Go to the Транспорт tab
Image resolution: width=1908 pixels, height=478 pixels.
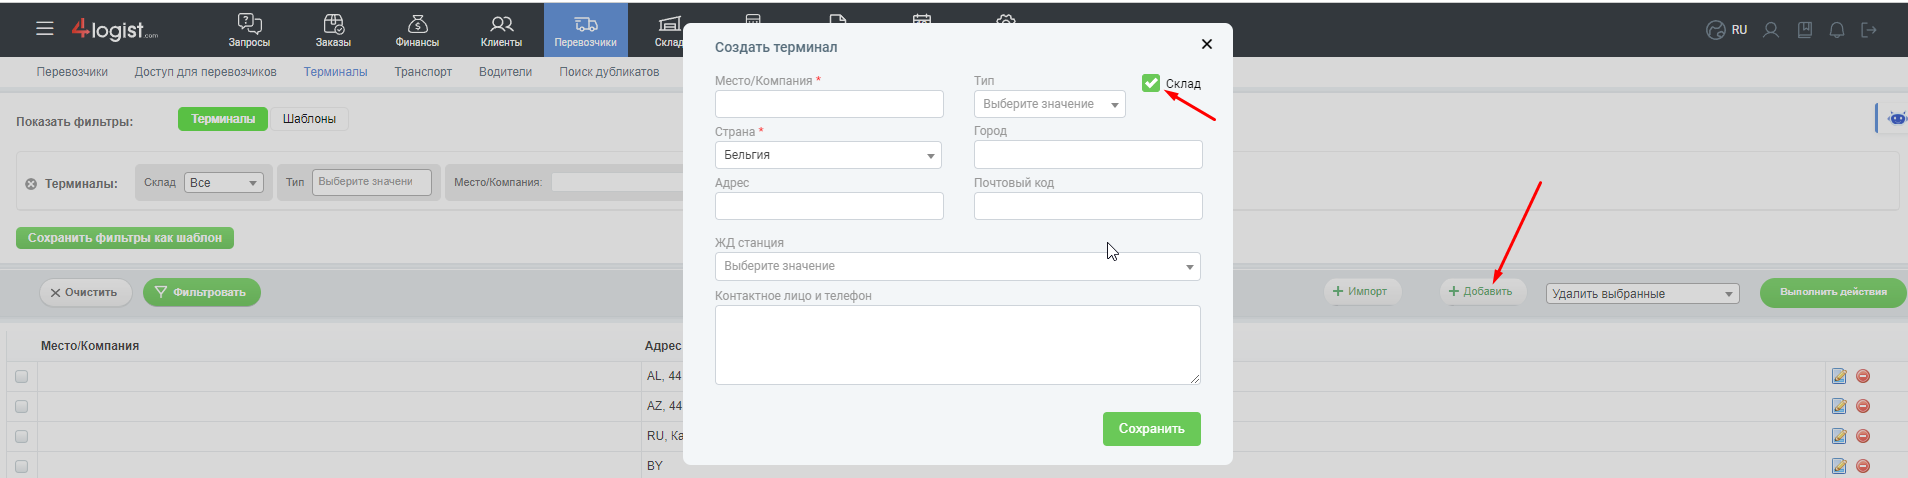(423, 72)
